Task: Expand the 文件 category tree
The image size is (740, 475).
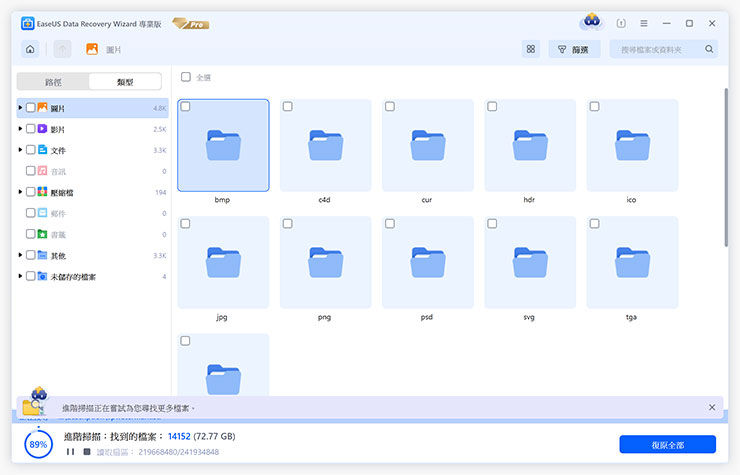Action: (x=20, y=150)
